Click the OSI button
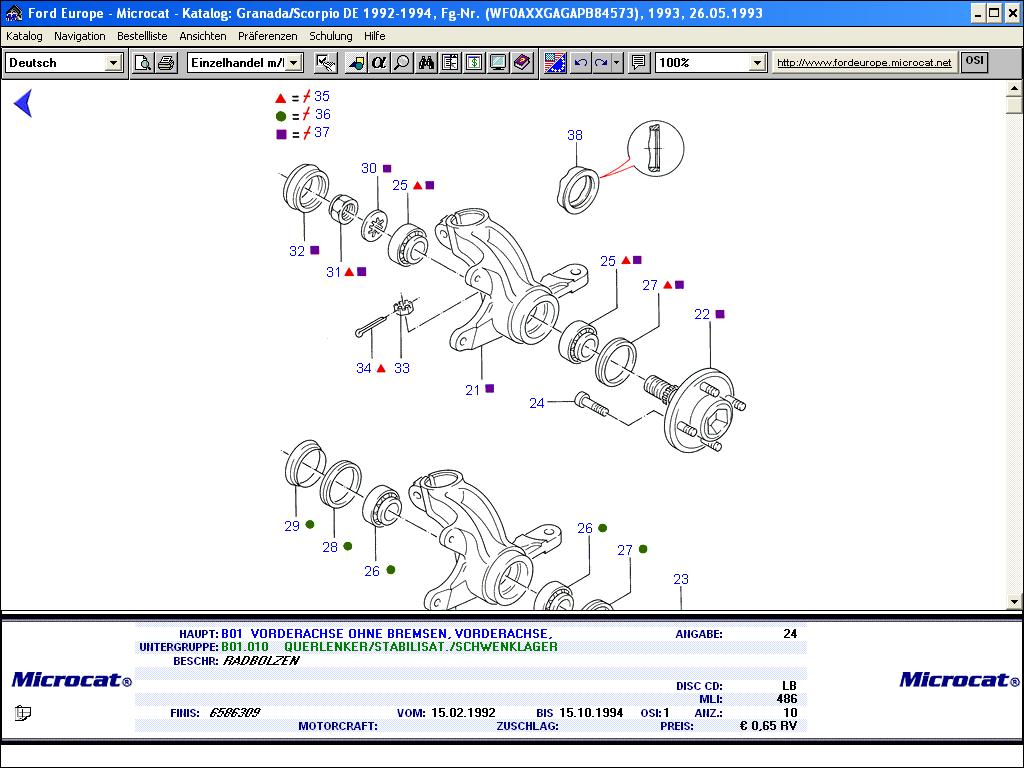 point(974,61)
